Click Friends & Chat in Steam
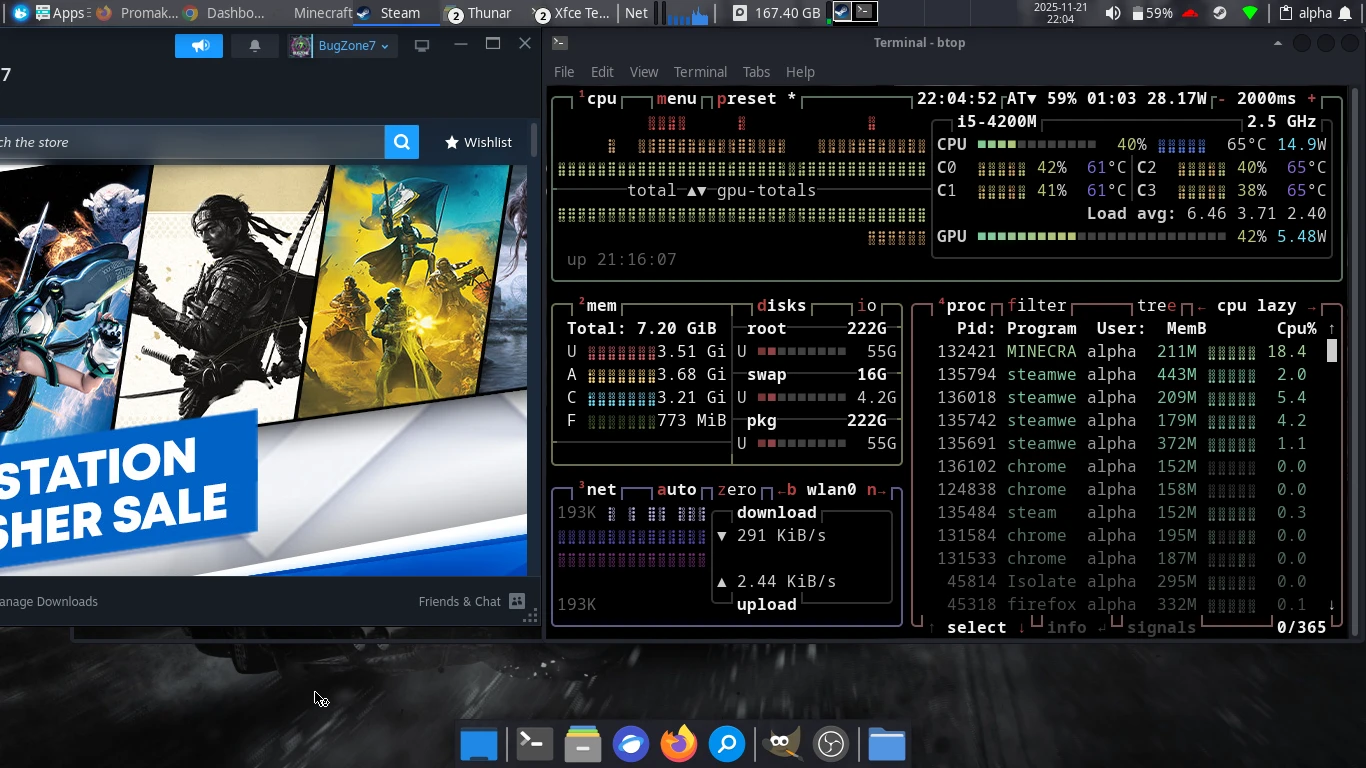This screenshot has height=768, width=1366. [x=459, y=601]
